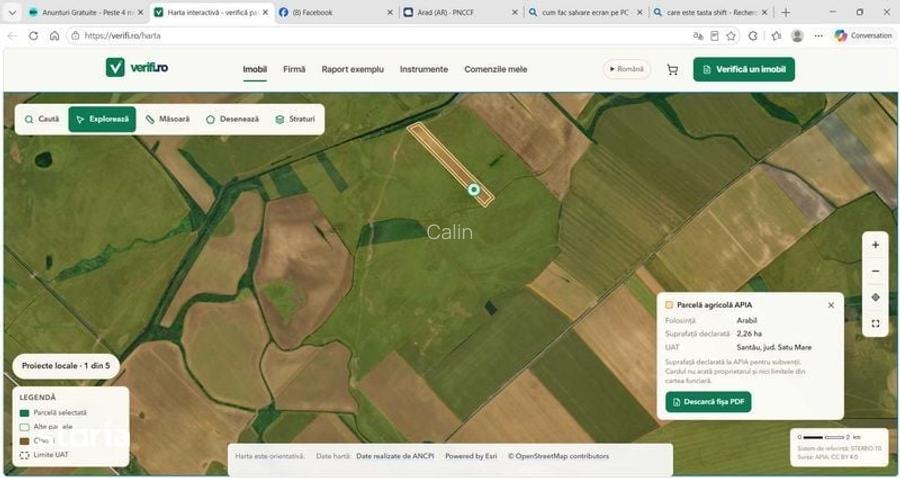Enter fullscreen map mode
900x478 pixels.
tap(875, 324)
